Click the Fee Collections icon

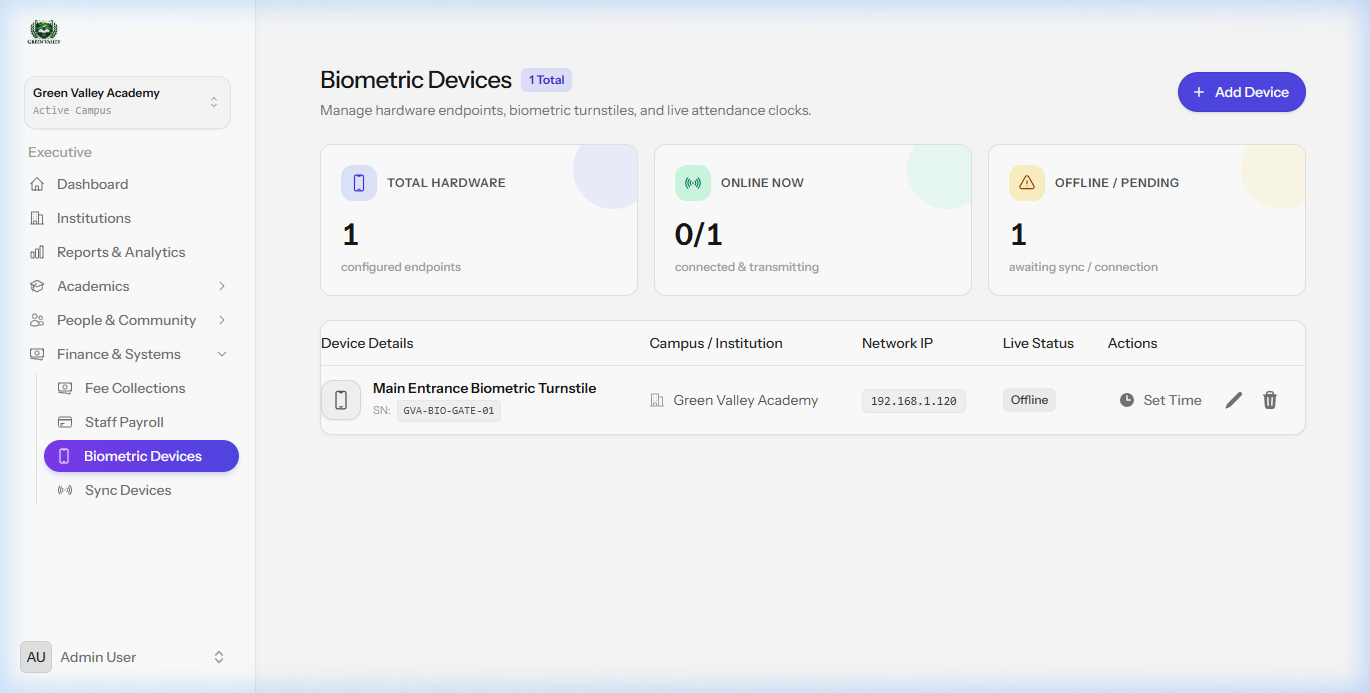coord(65,388)
